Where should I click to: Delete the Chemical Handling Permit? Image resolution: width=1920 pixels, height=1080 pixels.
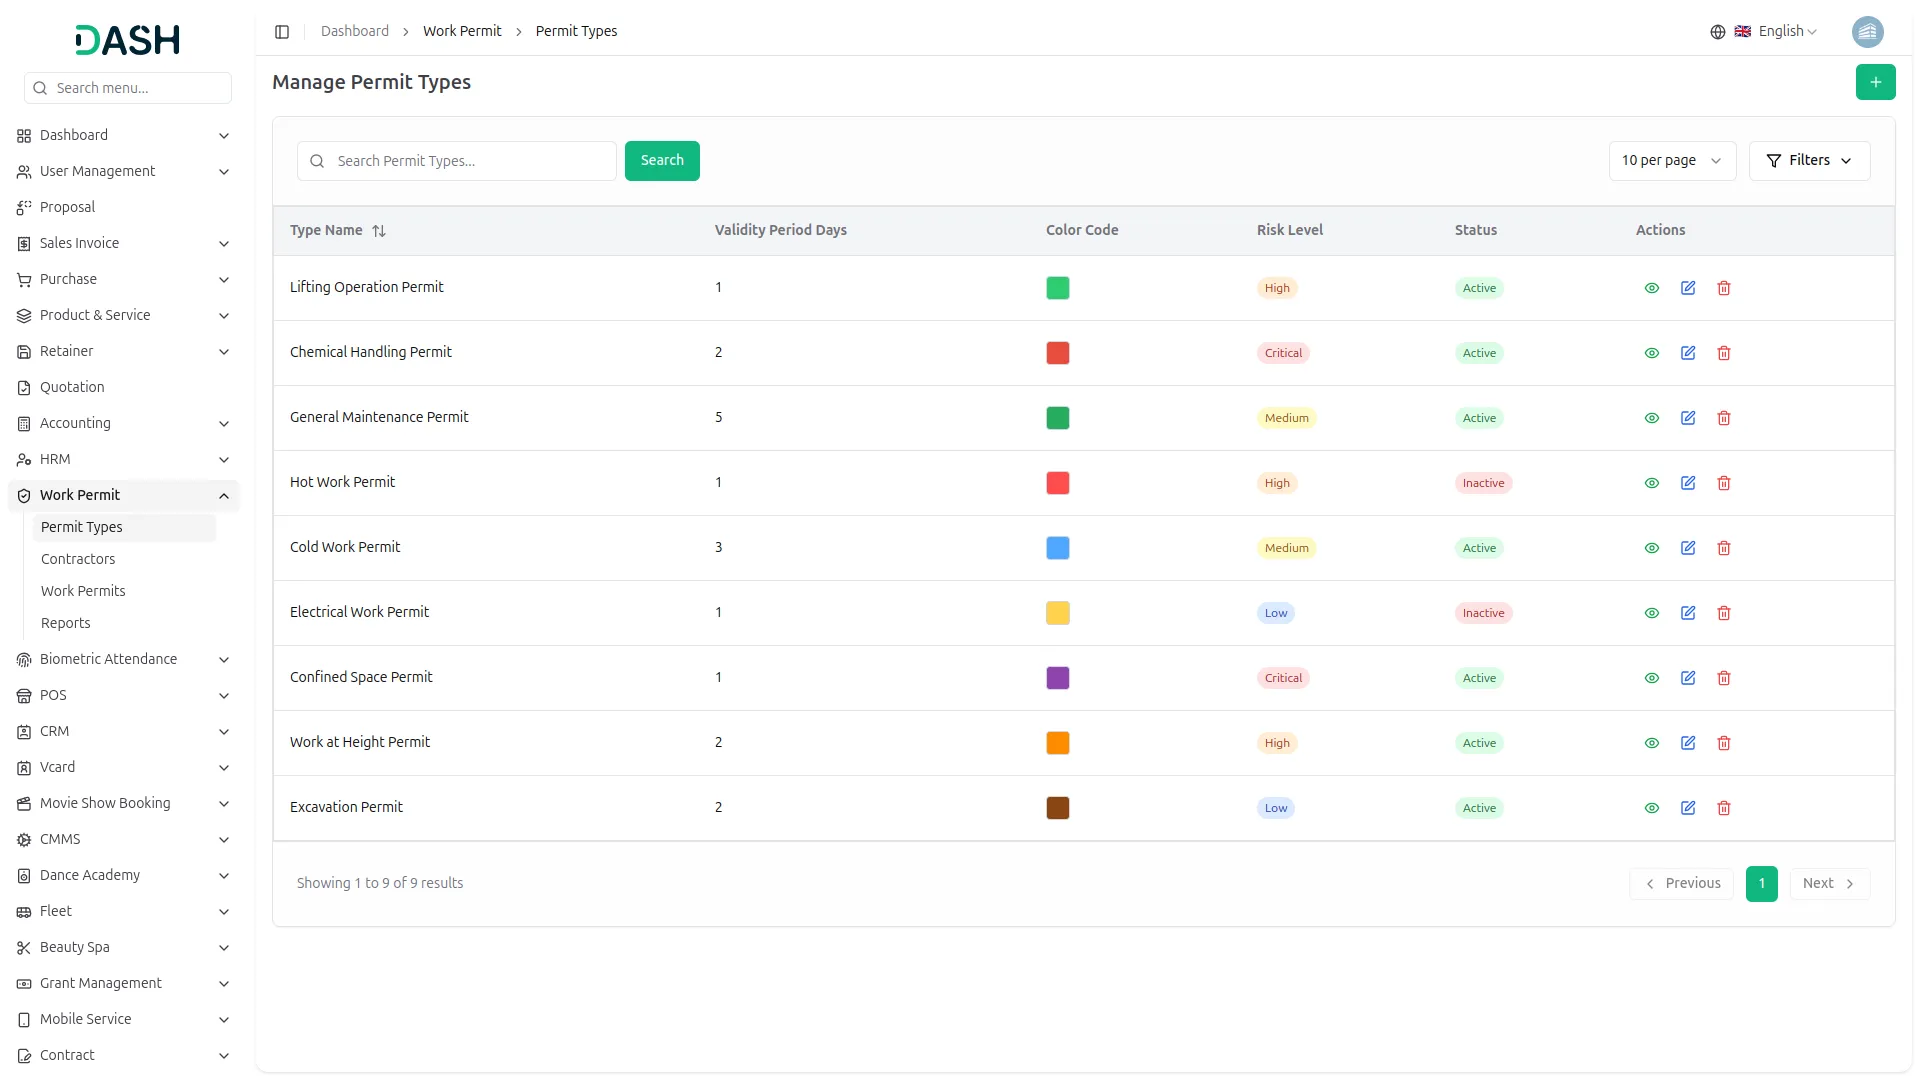pyautogui.click(x=1723, y=353)
